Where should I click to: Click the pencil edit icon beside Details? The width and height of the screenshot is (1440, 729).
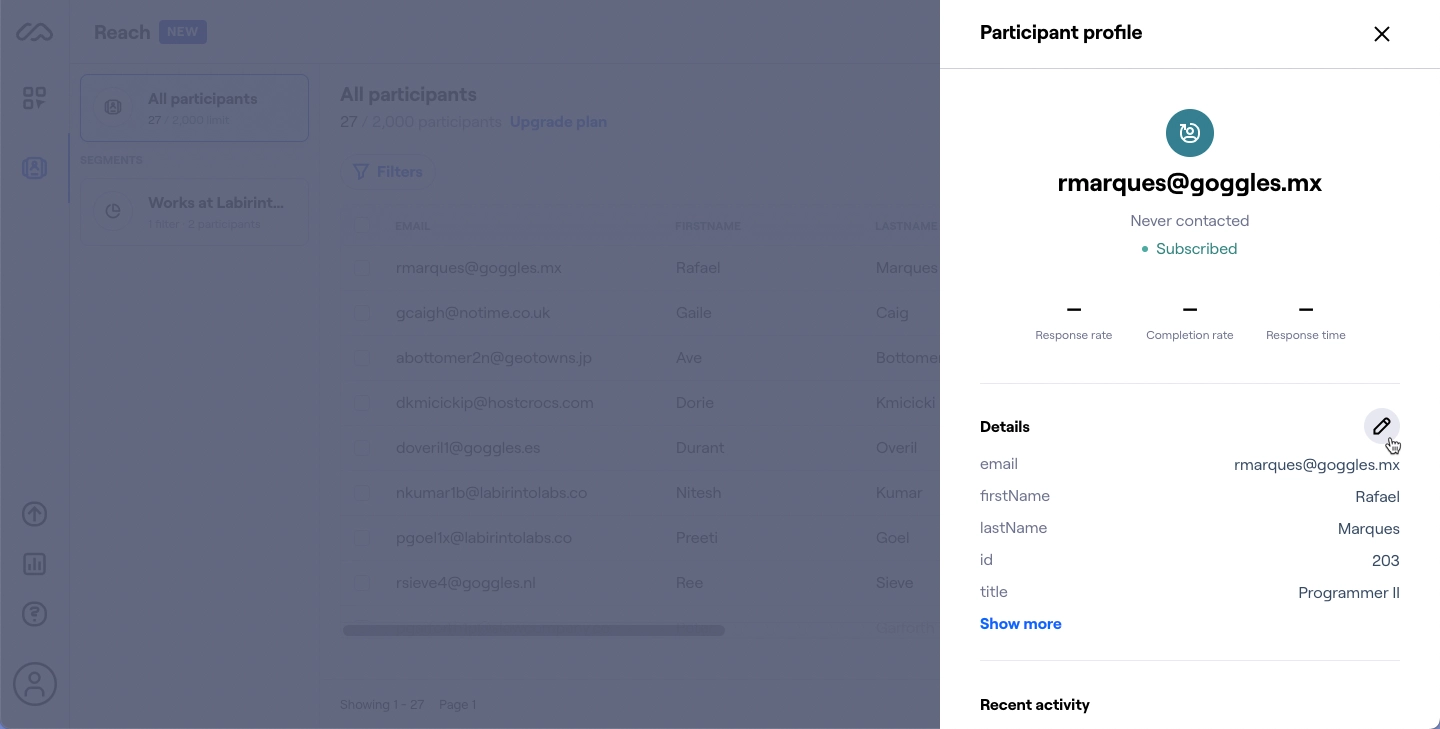point(1382,426)
